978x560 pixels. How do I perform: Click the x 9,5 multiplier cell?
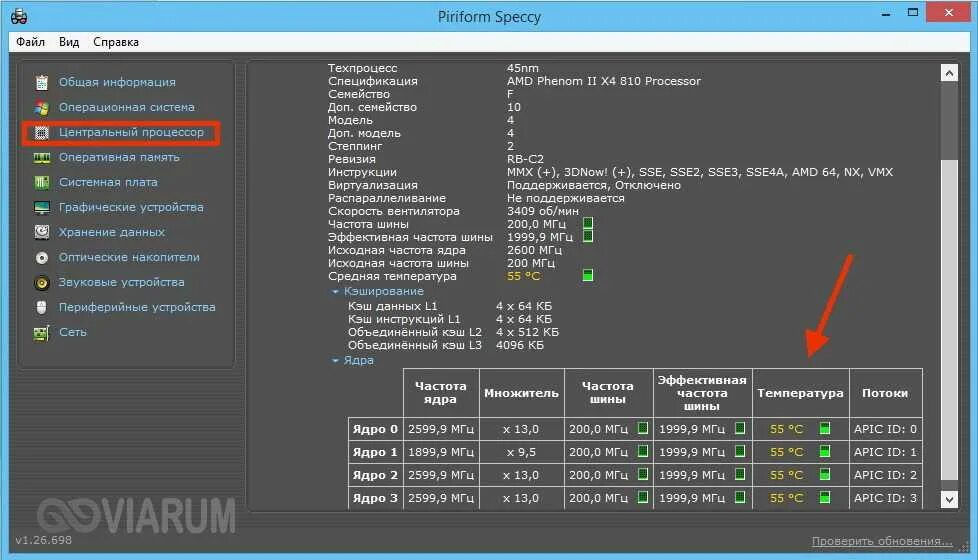(x=521, y=451)
